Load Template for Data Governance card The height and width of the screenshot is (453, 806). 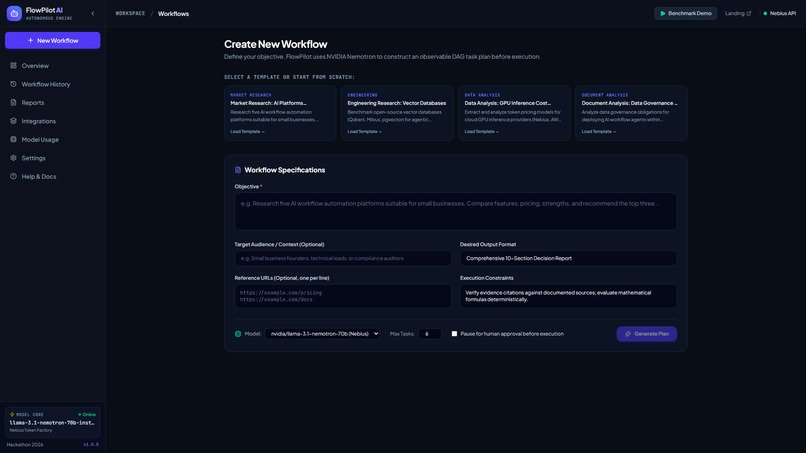click(x=599, y=132)
